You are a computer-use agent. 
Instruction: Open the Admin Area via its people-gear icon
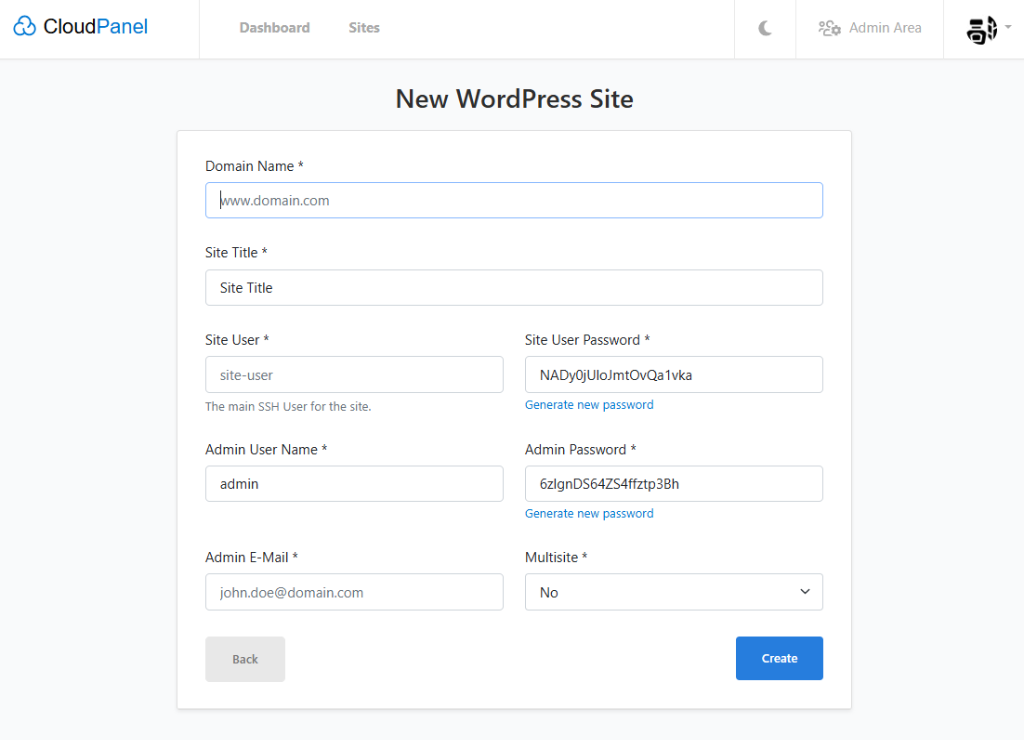pyautogui.click(x=829, y=28)
